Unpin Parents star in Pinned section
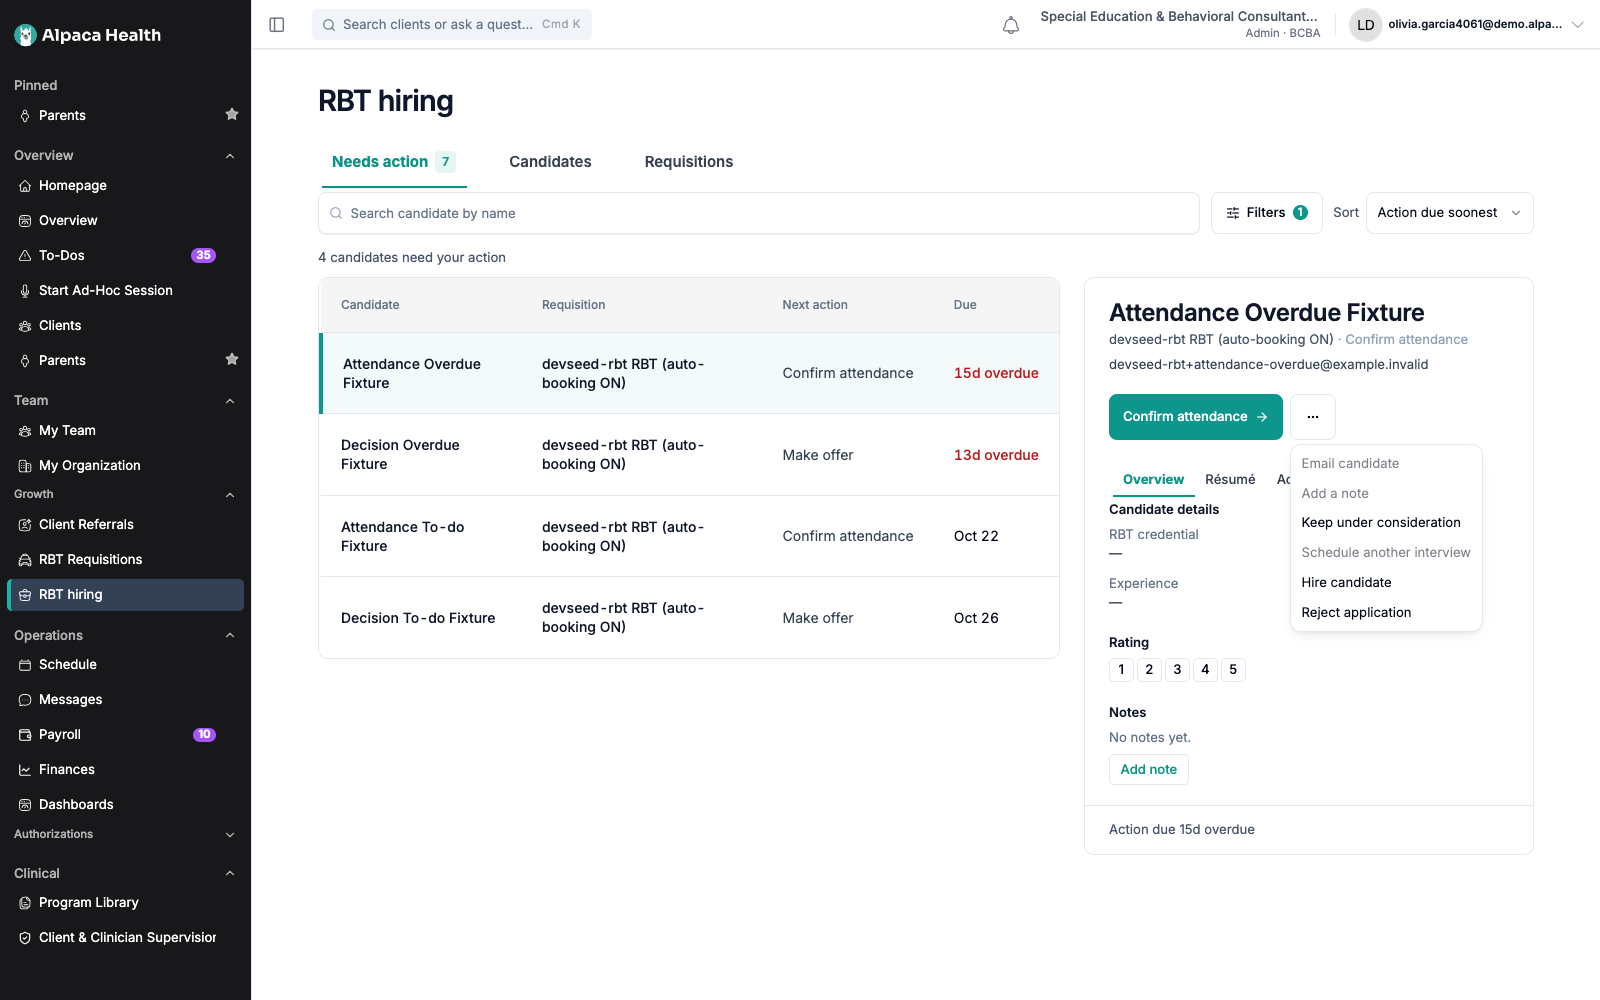Screen dimensions: 1600x1000 (x=232, y=115)
